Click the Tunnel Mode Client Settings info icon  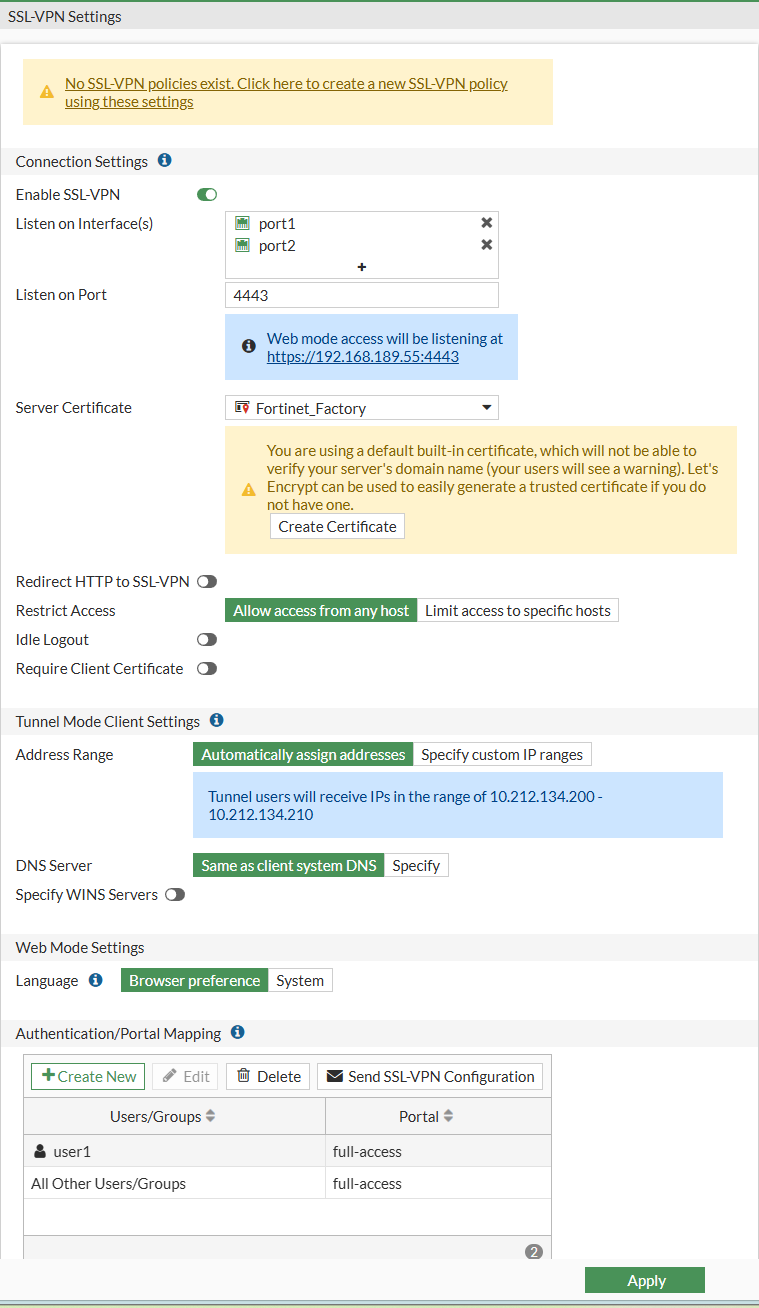pyautogui.click(x=217, y=720)
